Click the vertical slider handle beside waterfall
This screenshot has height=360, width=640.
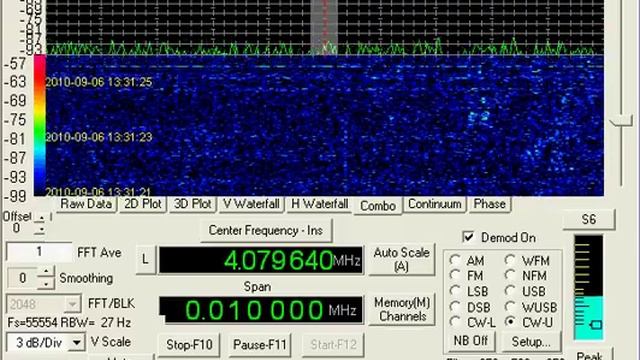(620, 122)
